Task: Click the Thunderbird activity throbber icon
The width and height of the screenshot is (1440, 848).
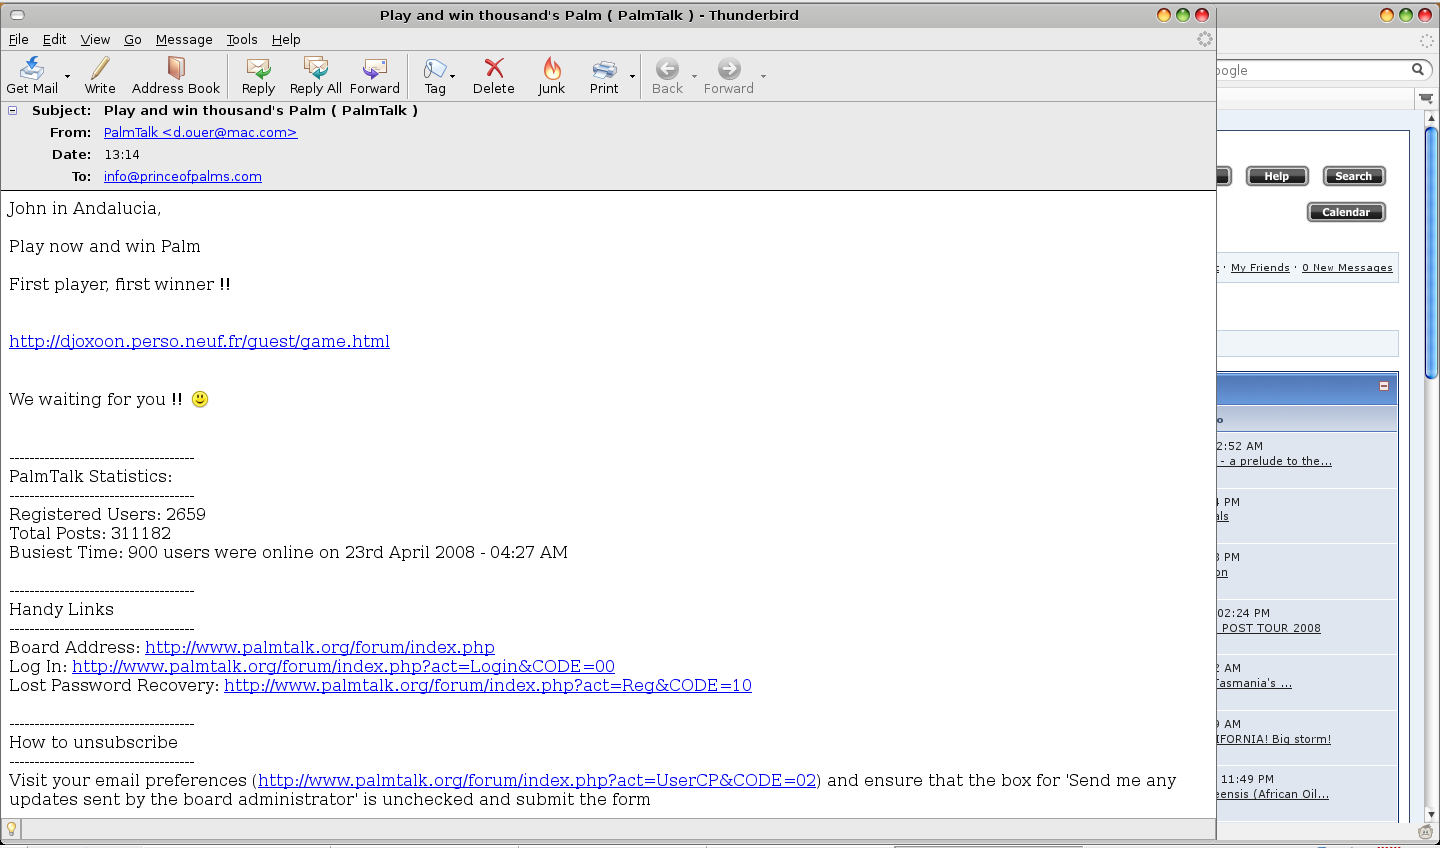Action: point(1204,39)
